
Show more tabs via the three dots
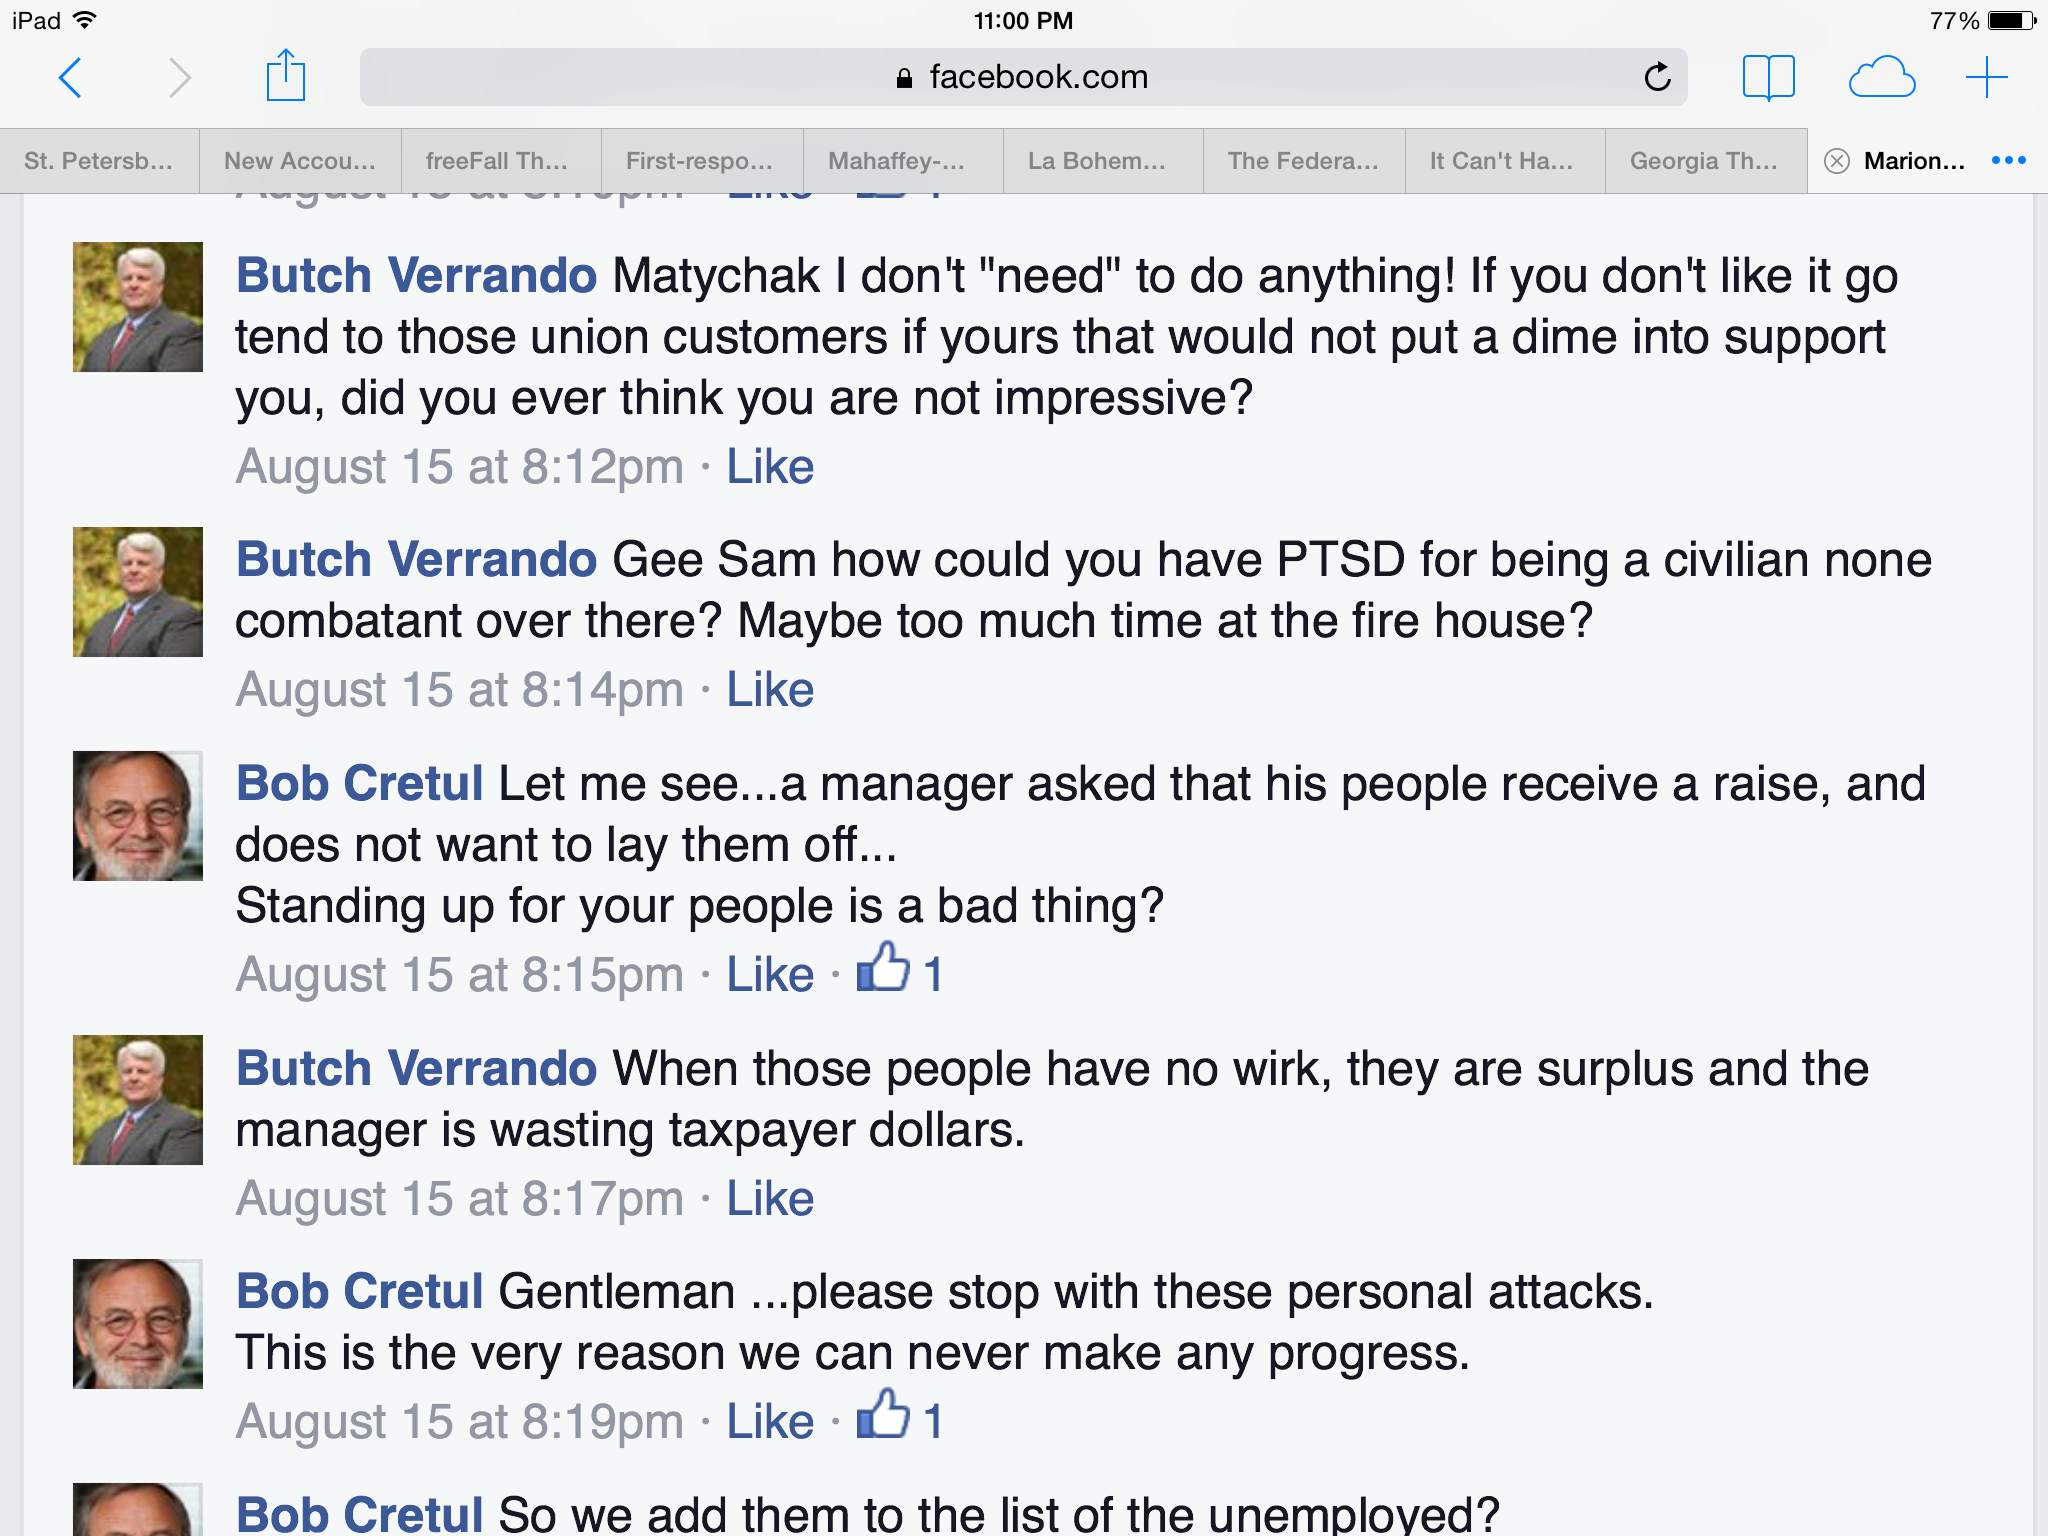(2008, 160)
